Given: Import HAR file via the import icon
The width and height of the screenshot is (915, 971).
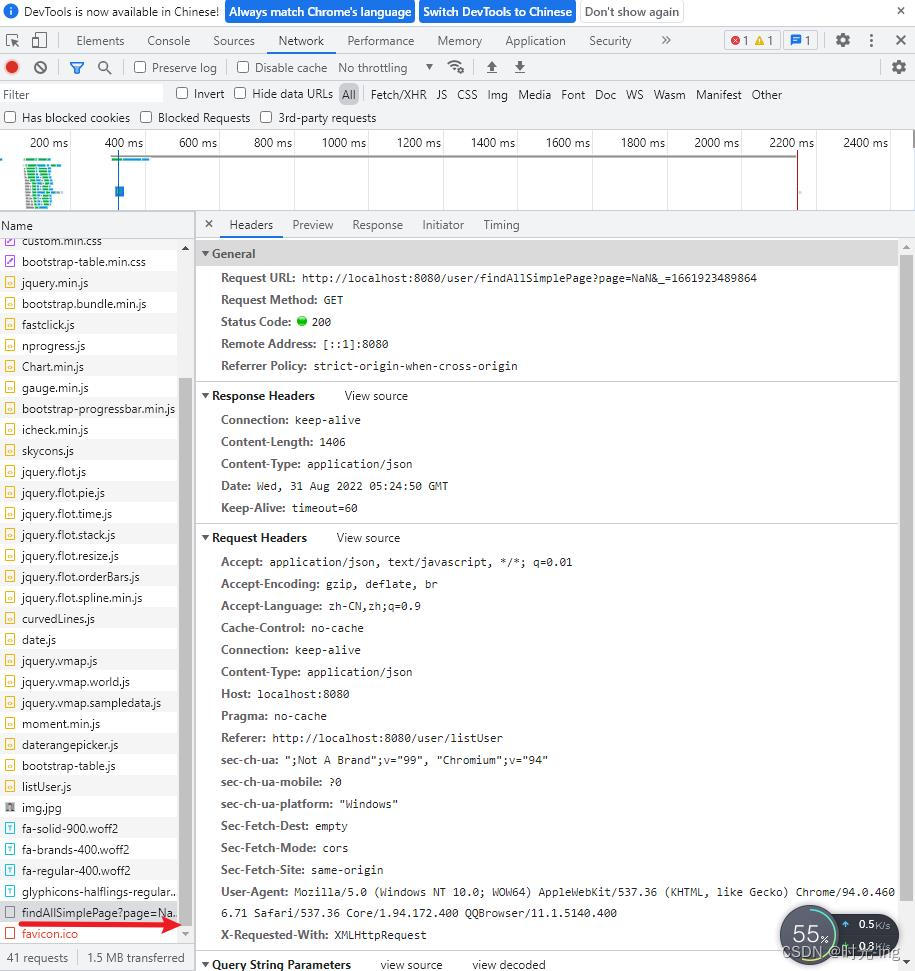Looking at the screenshot, I should coord(490,67).
